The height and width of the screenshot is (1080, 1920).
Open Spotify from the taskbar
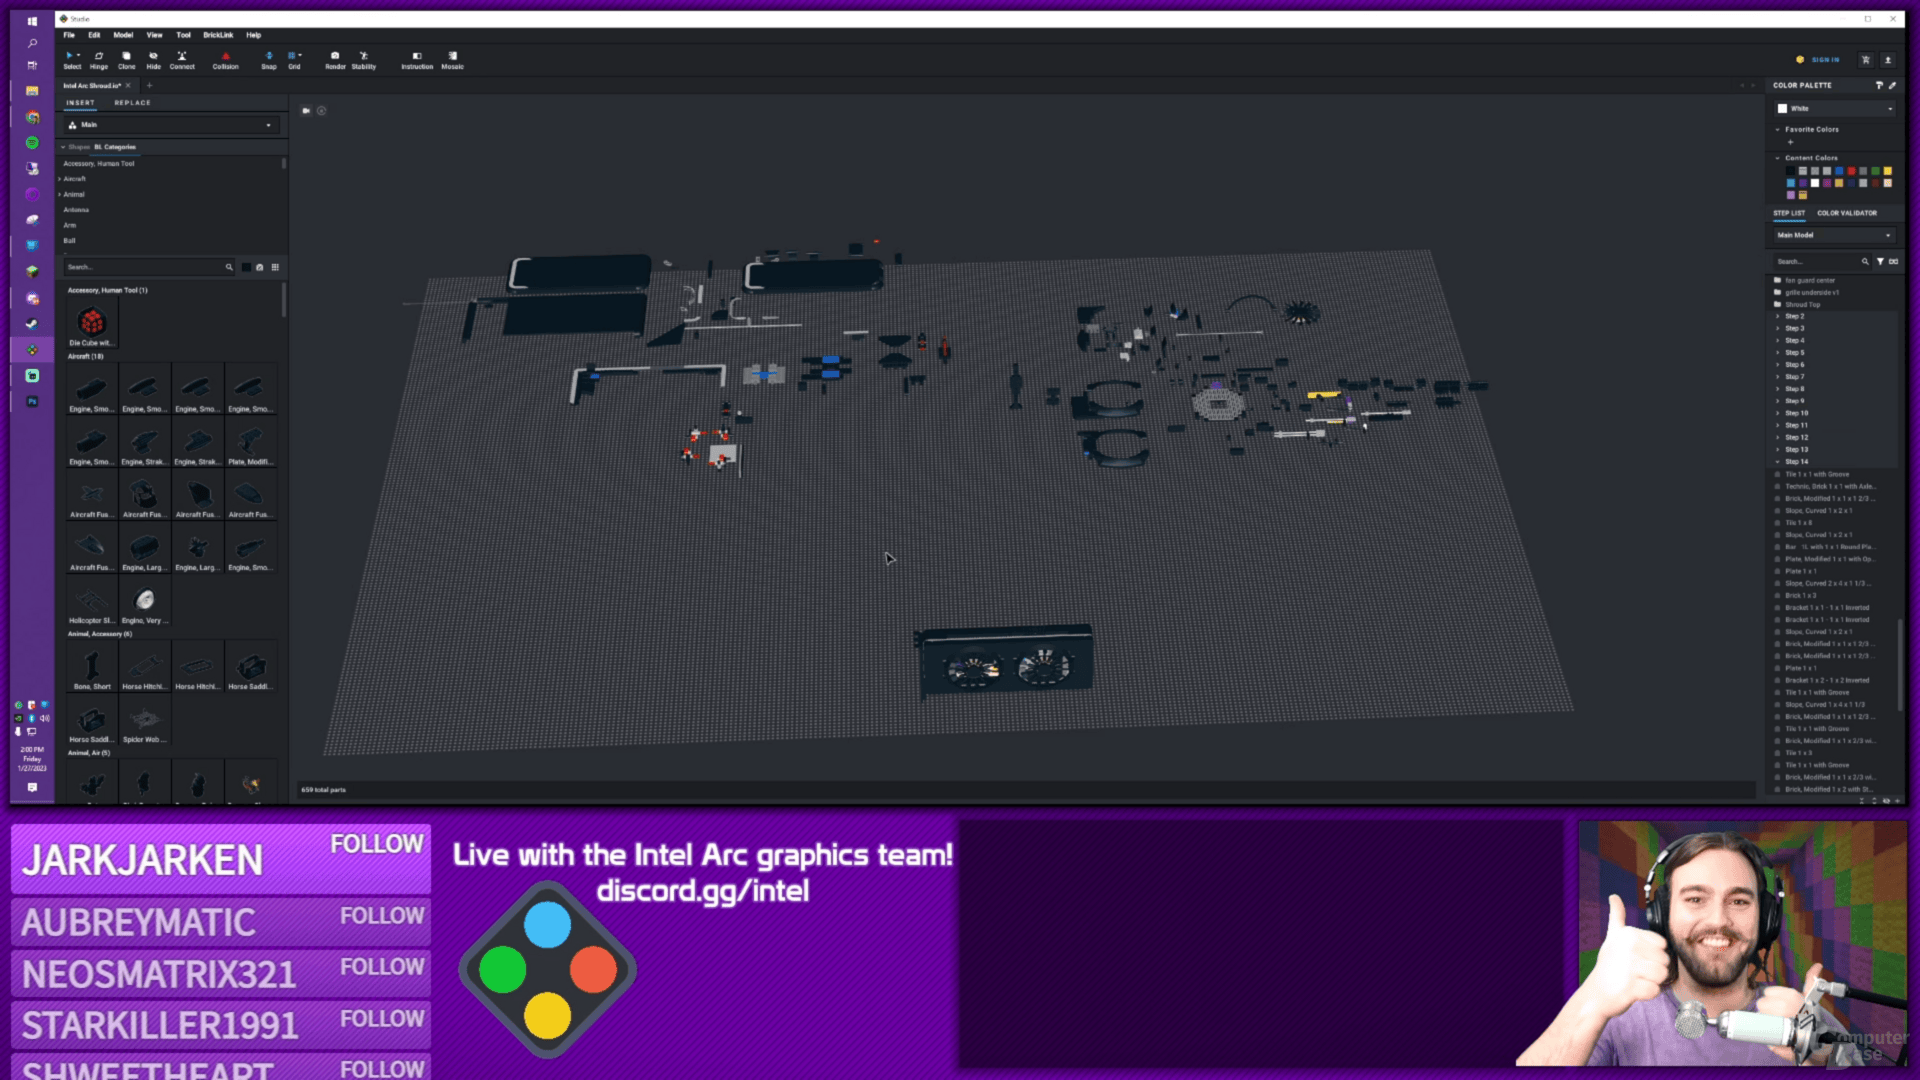coord(32,143)
